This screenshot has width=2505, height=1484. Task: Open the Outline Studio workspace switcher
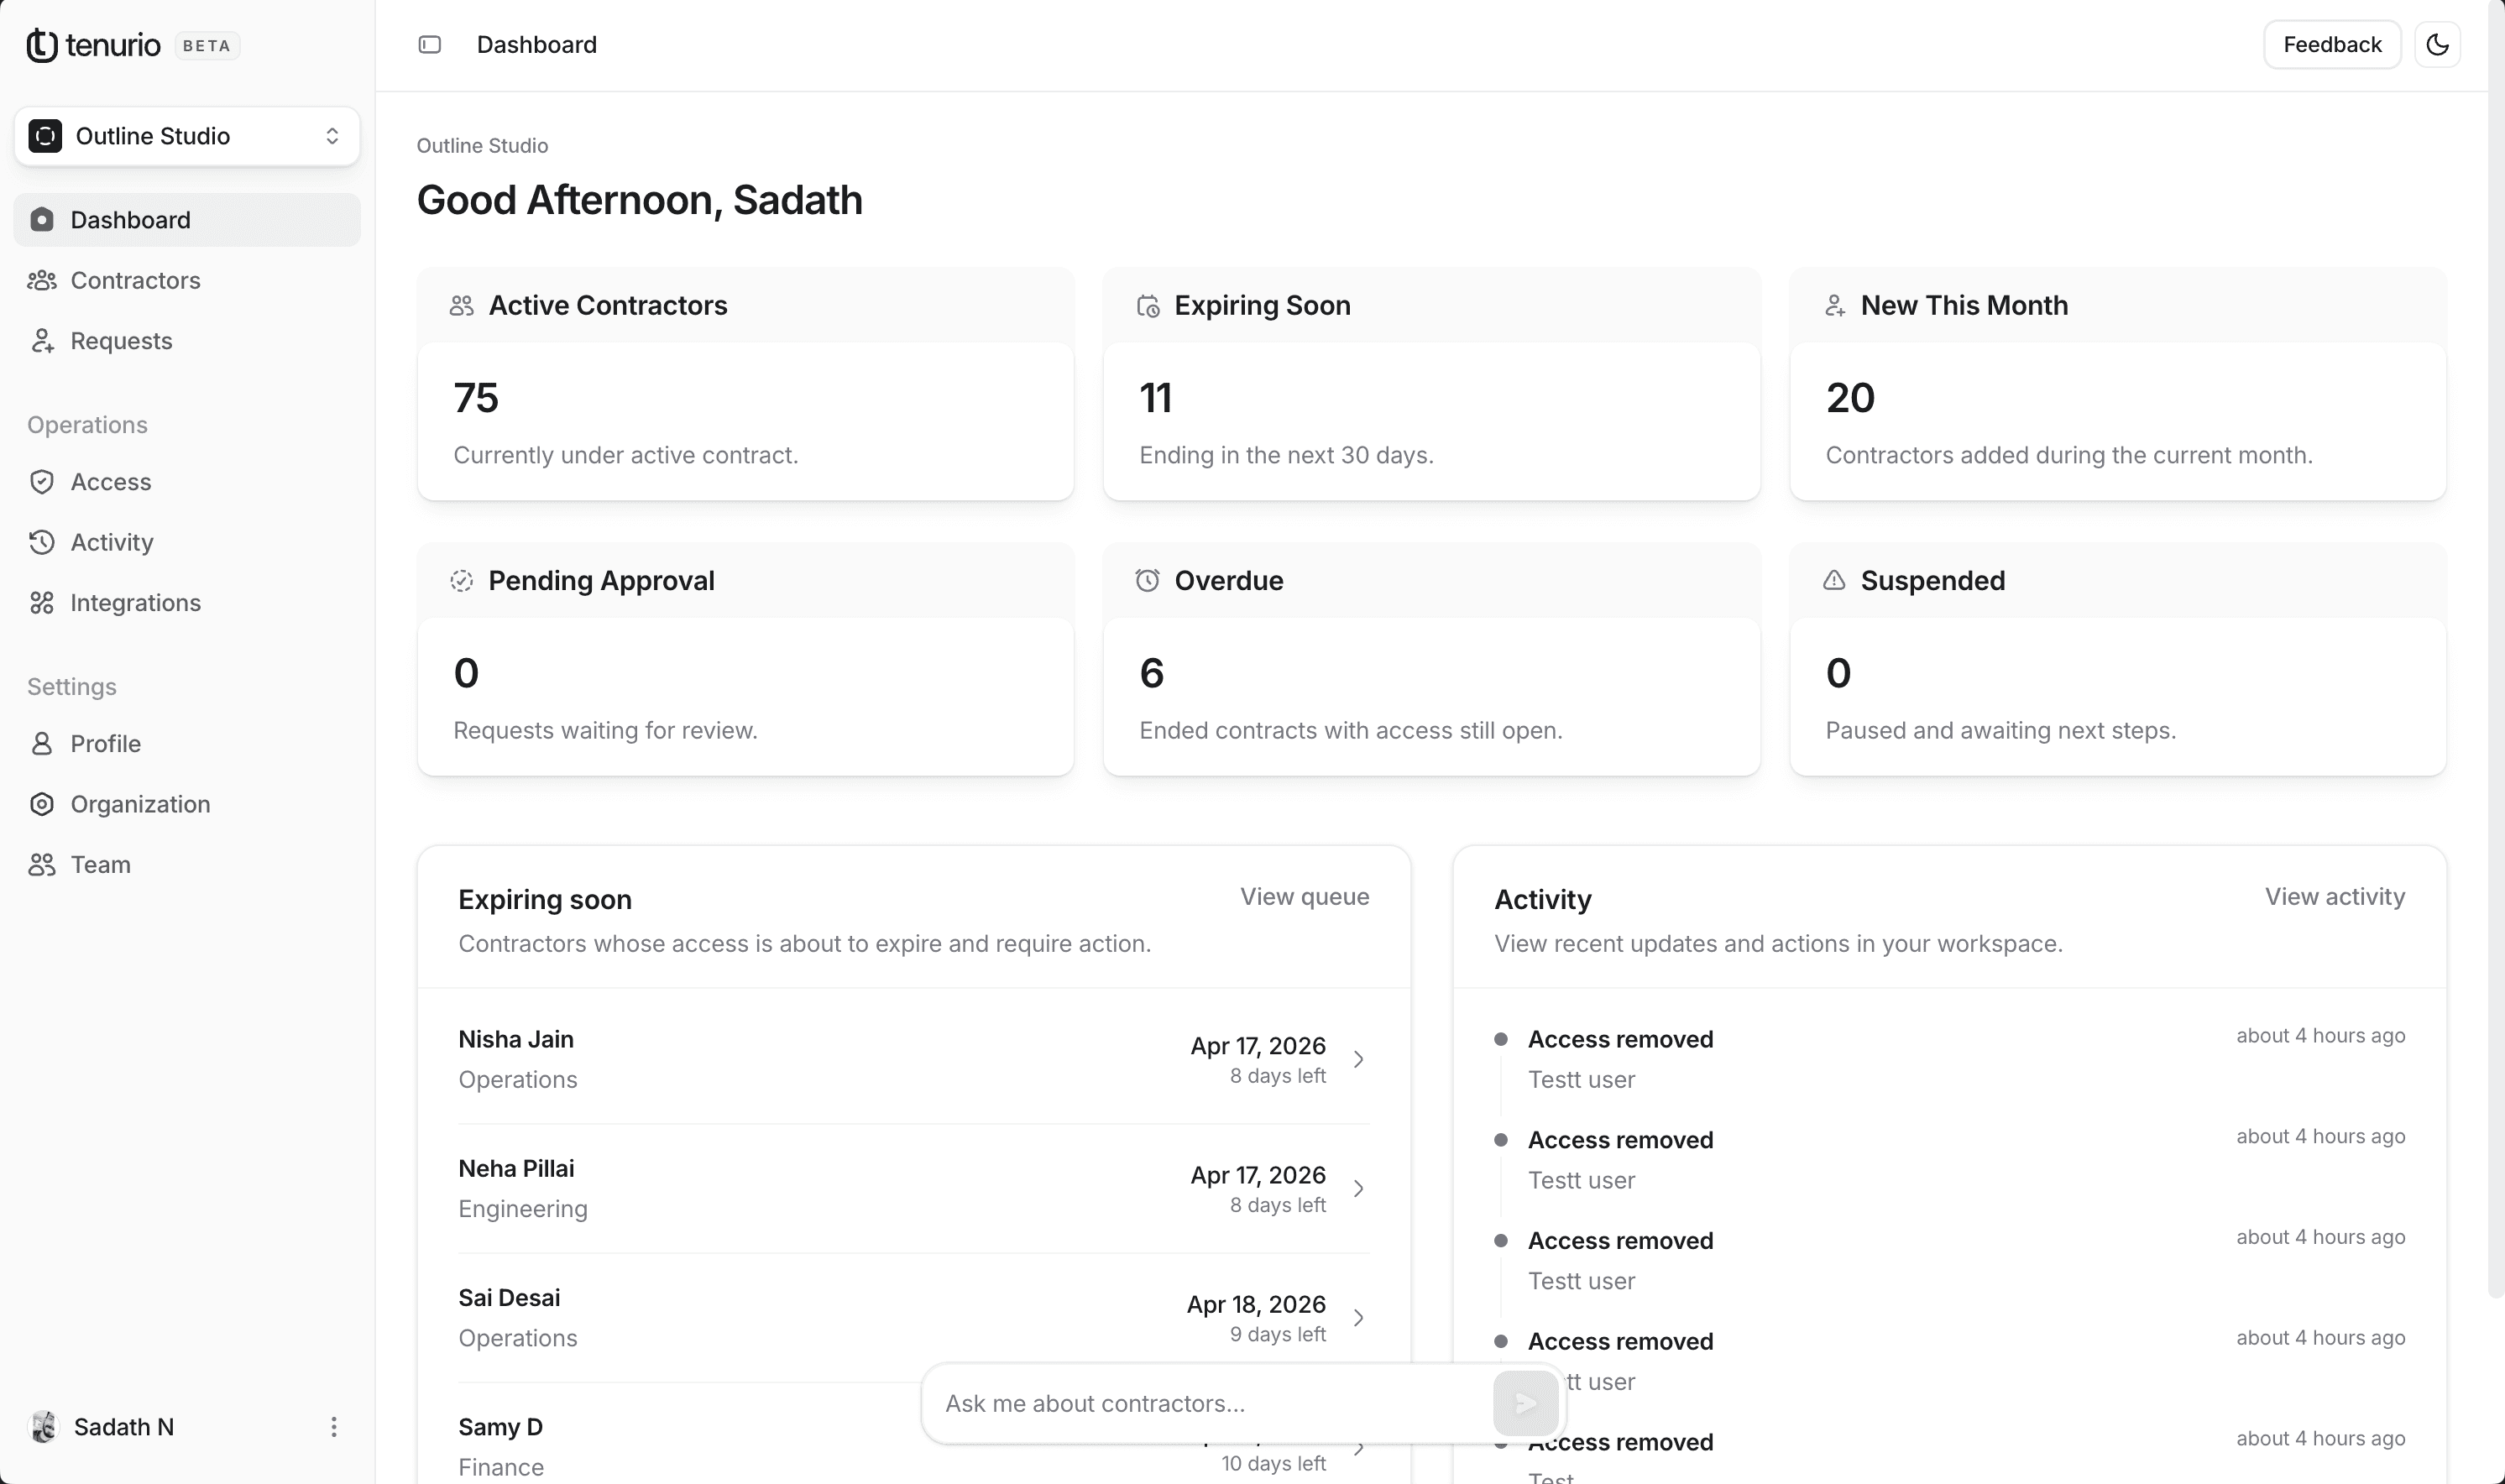point(187,136)
